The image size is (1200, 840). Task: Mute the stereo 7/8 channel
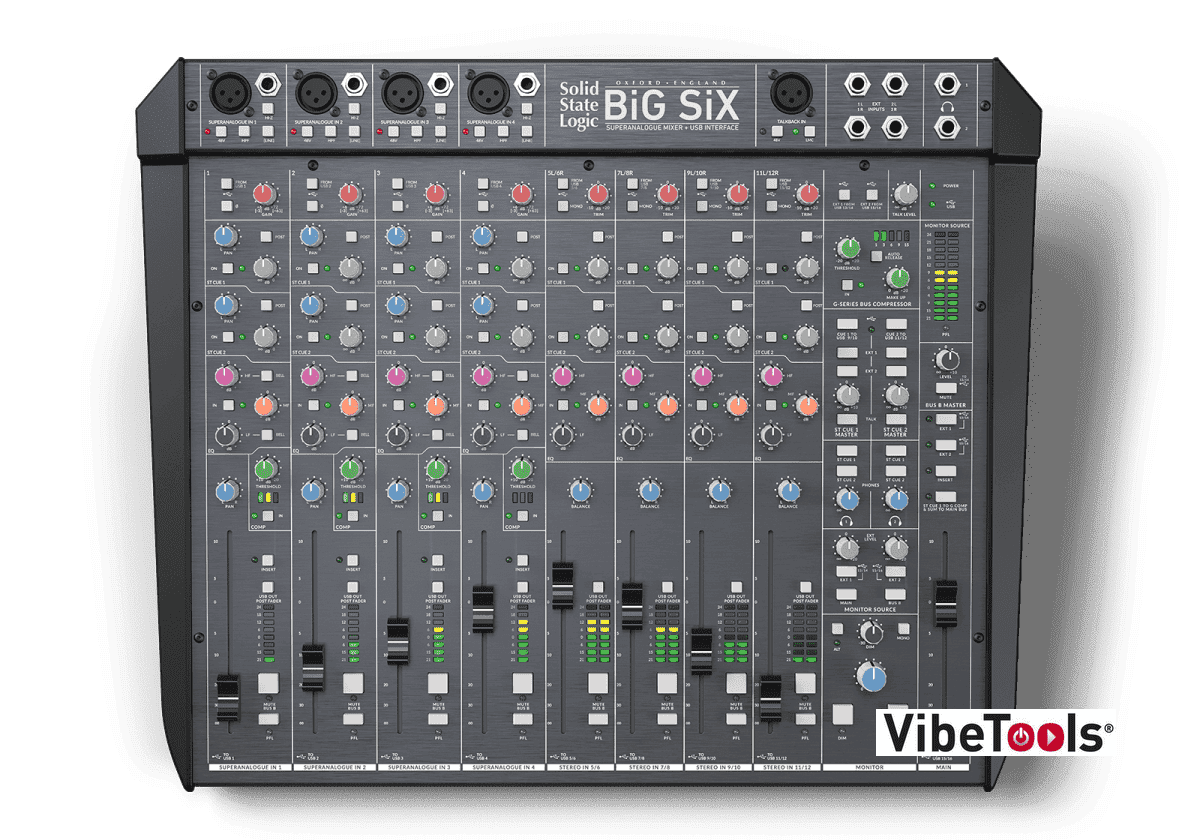point(666,684)
